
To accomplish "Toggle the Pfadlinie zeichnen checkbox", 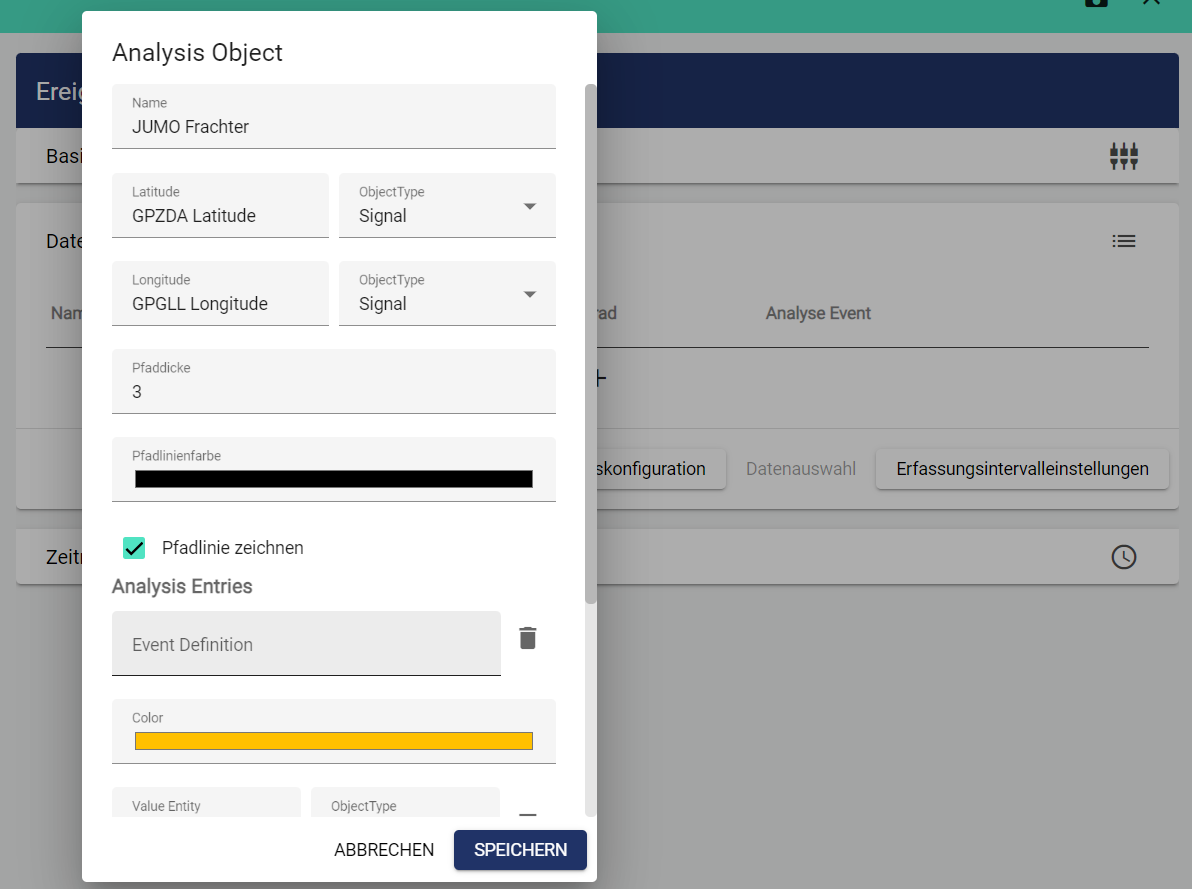I will 134,548.
